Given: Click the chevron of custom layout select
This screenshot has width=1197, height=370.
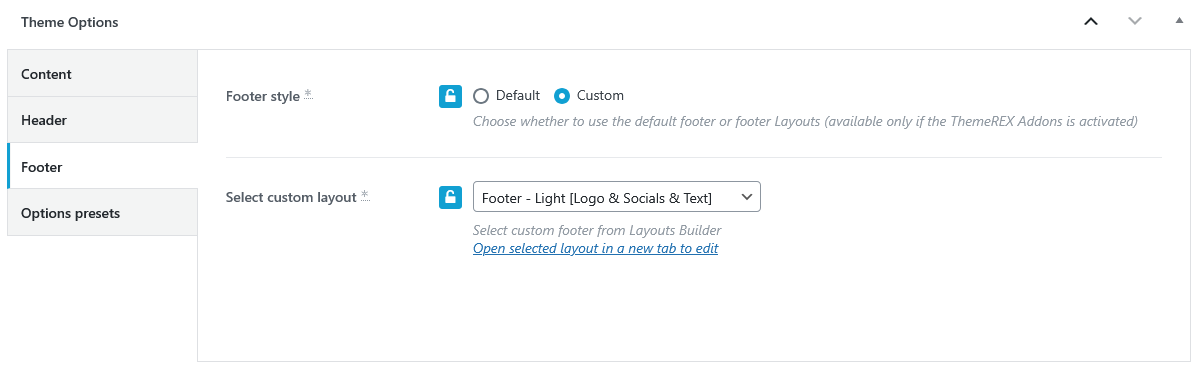Looking at the screenshot, I should pyautogui.click(x=747, y=198).
